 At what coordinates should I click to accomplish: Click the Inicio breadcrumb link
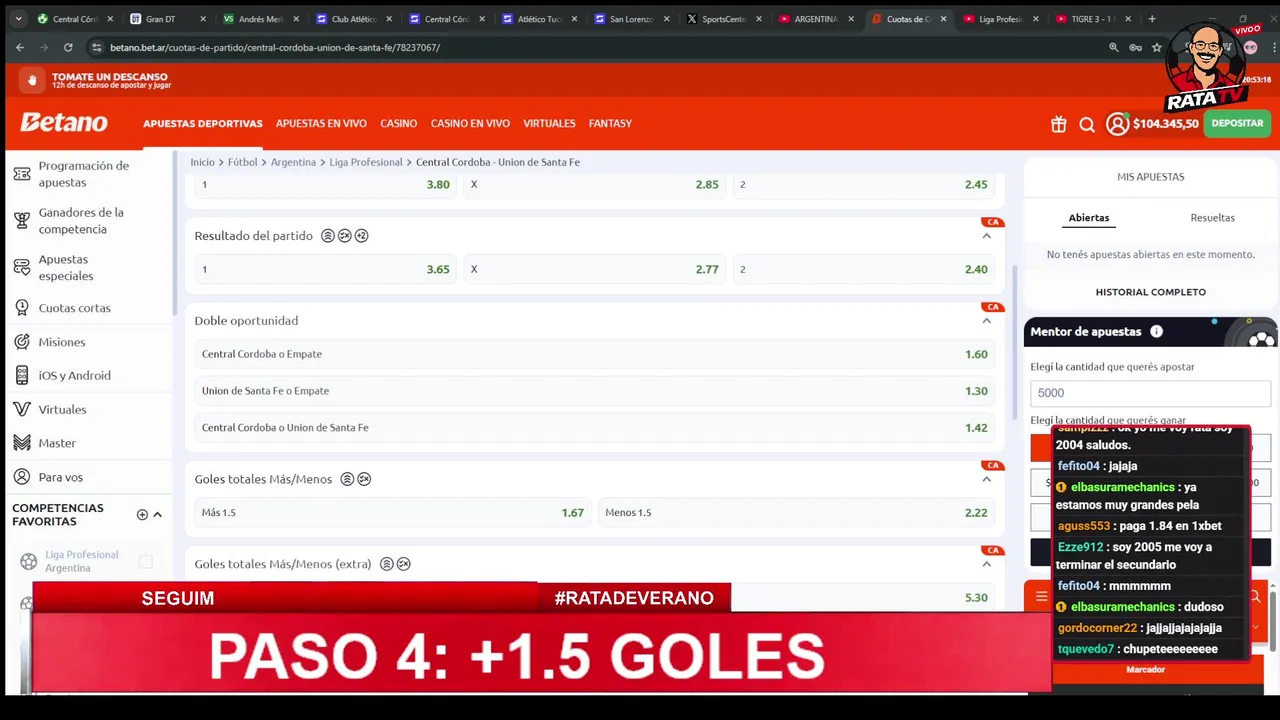coord(203,162)
